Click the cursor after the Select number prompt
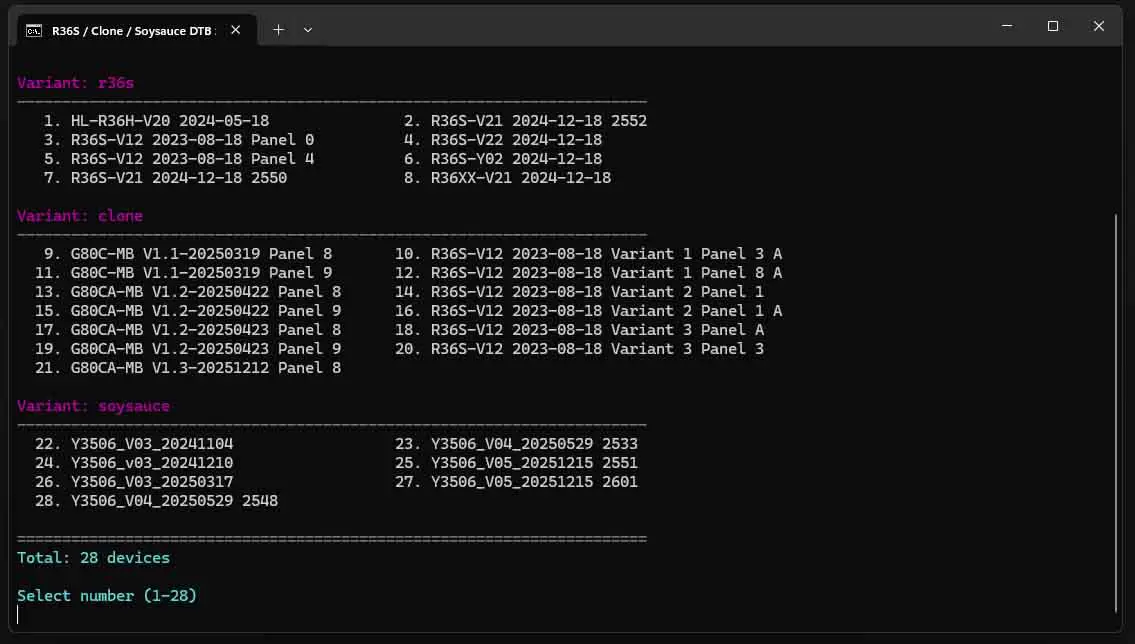1135x644 pixels. [x=18, y=611]
